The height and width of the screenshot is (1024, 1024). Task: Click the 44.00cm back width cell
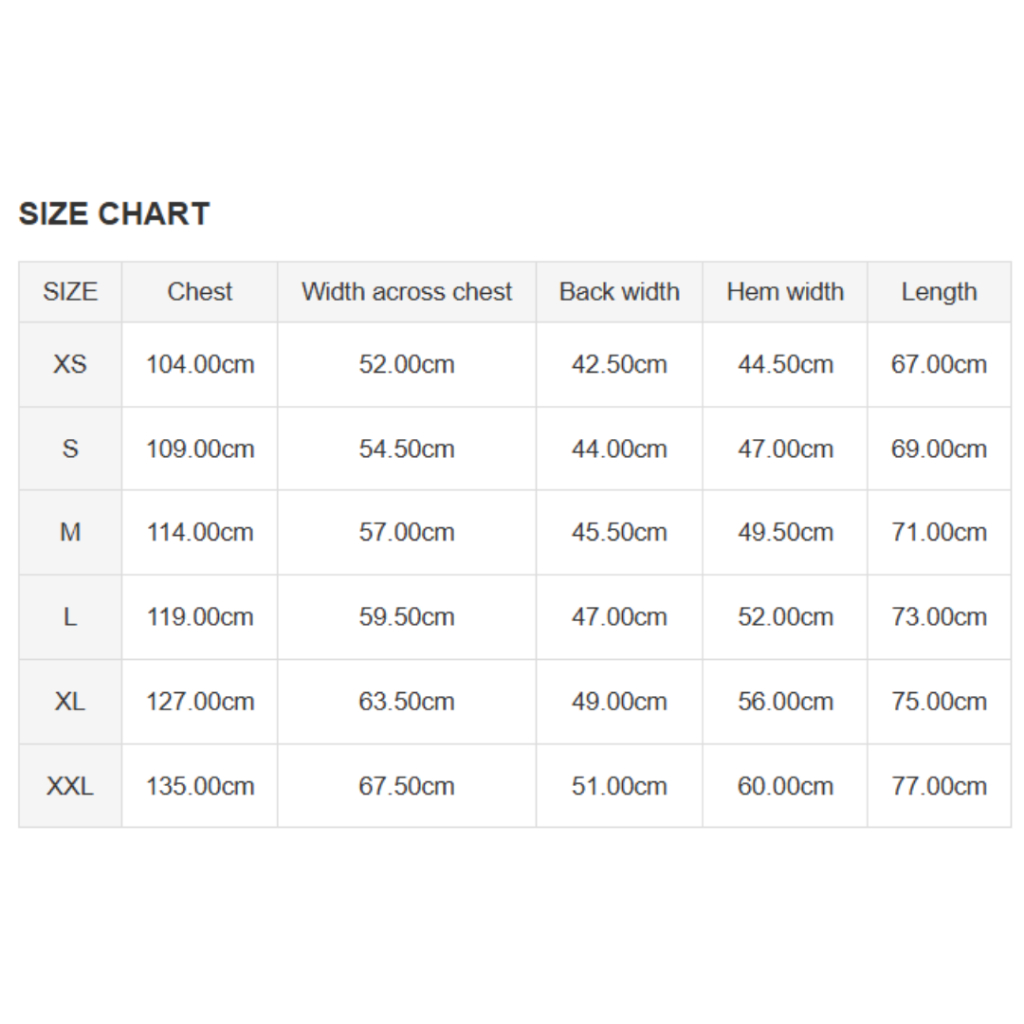click(619, 449)
